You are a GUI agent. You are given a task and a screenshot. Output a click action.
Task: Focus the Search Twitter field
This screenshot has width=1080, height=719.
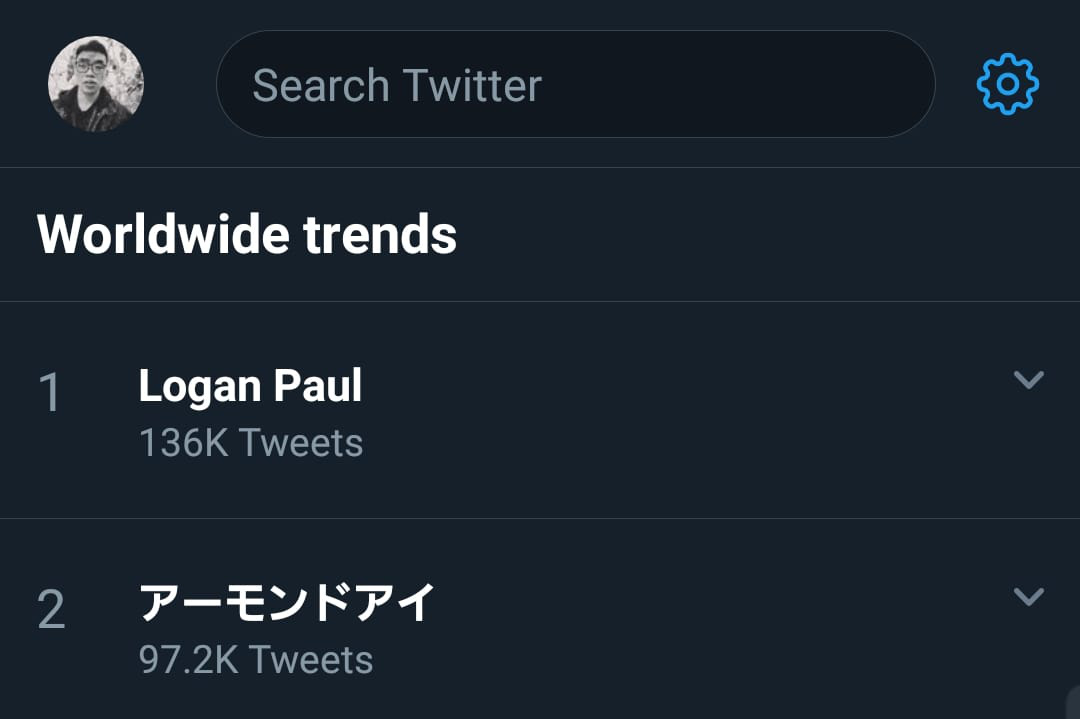tap(576, 84)
